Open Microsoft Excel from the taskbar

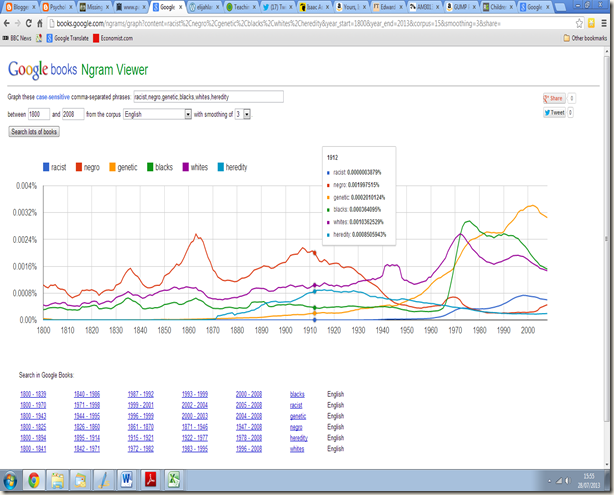point(174,480)
